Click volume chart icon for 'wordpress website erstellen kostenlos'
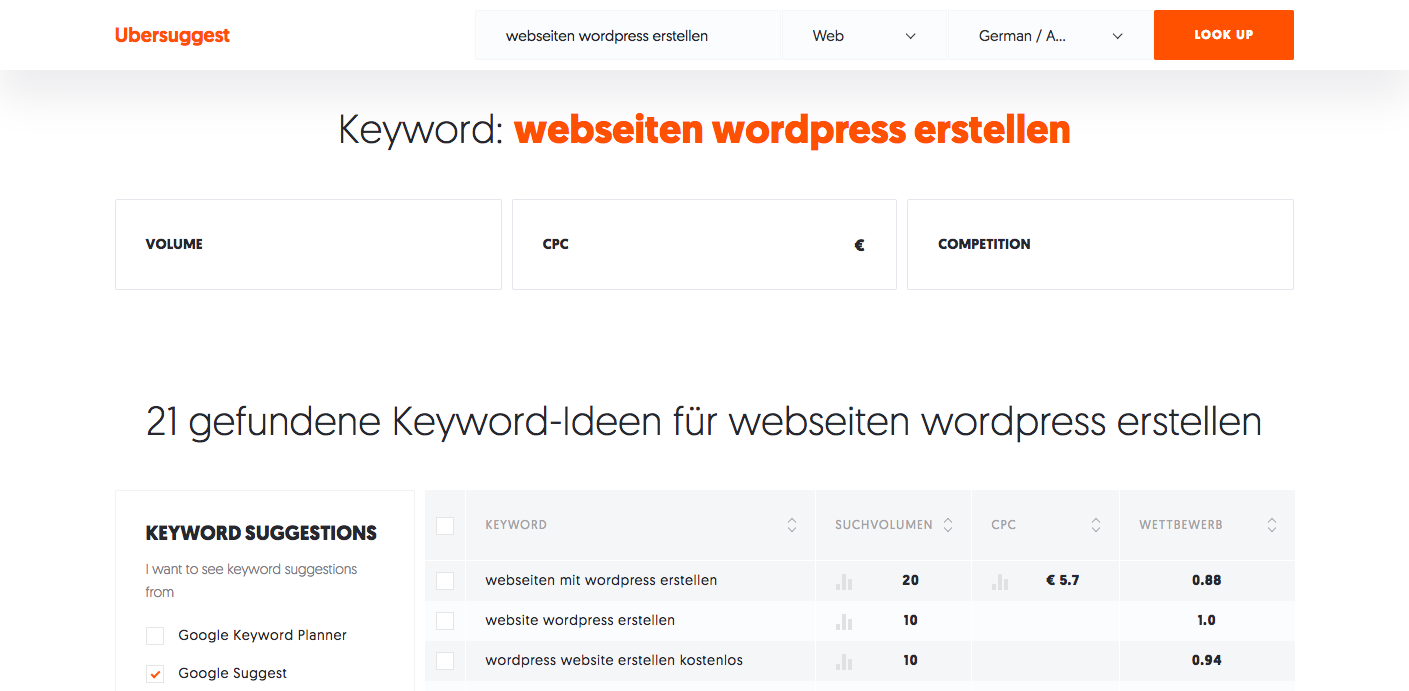This screenshot has height=691, width=1409. coord(844,661)
